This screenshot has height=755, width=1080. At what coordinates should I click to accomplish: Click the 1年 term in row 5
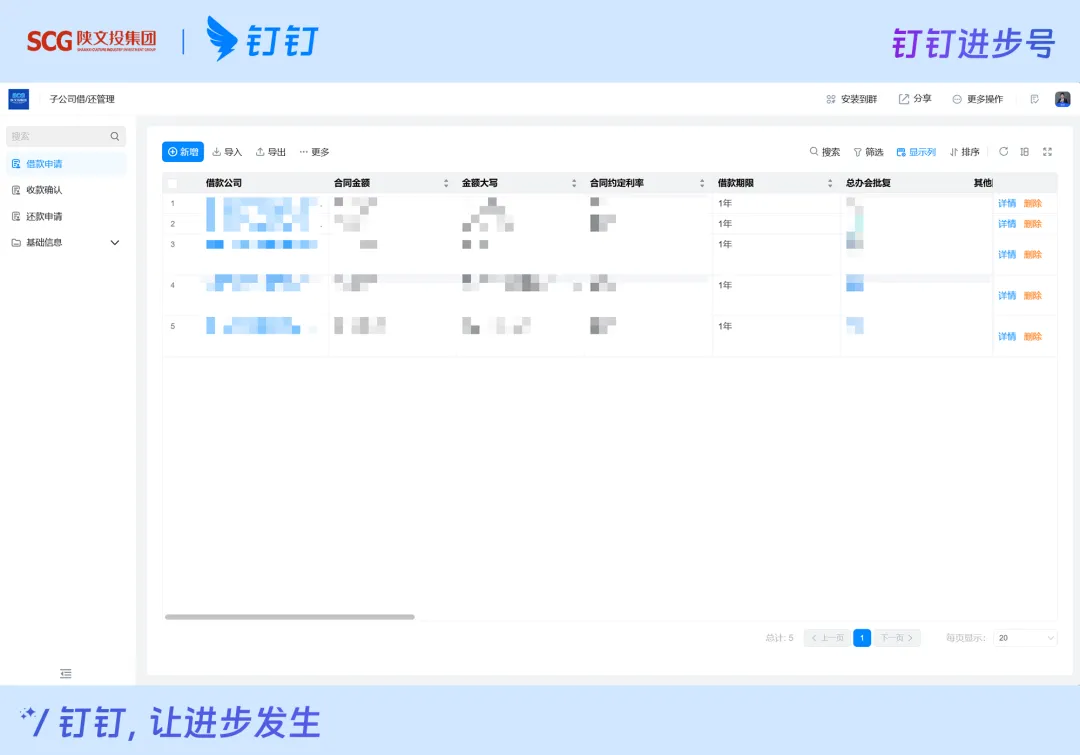tap(725, 327)
